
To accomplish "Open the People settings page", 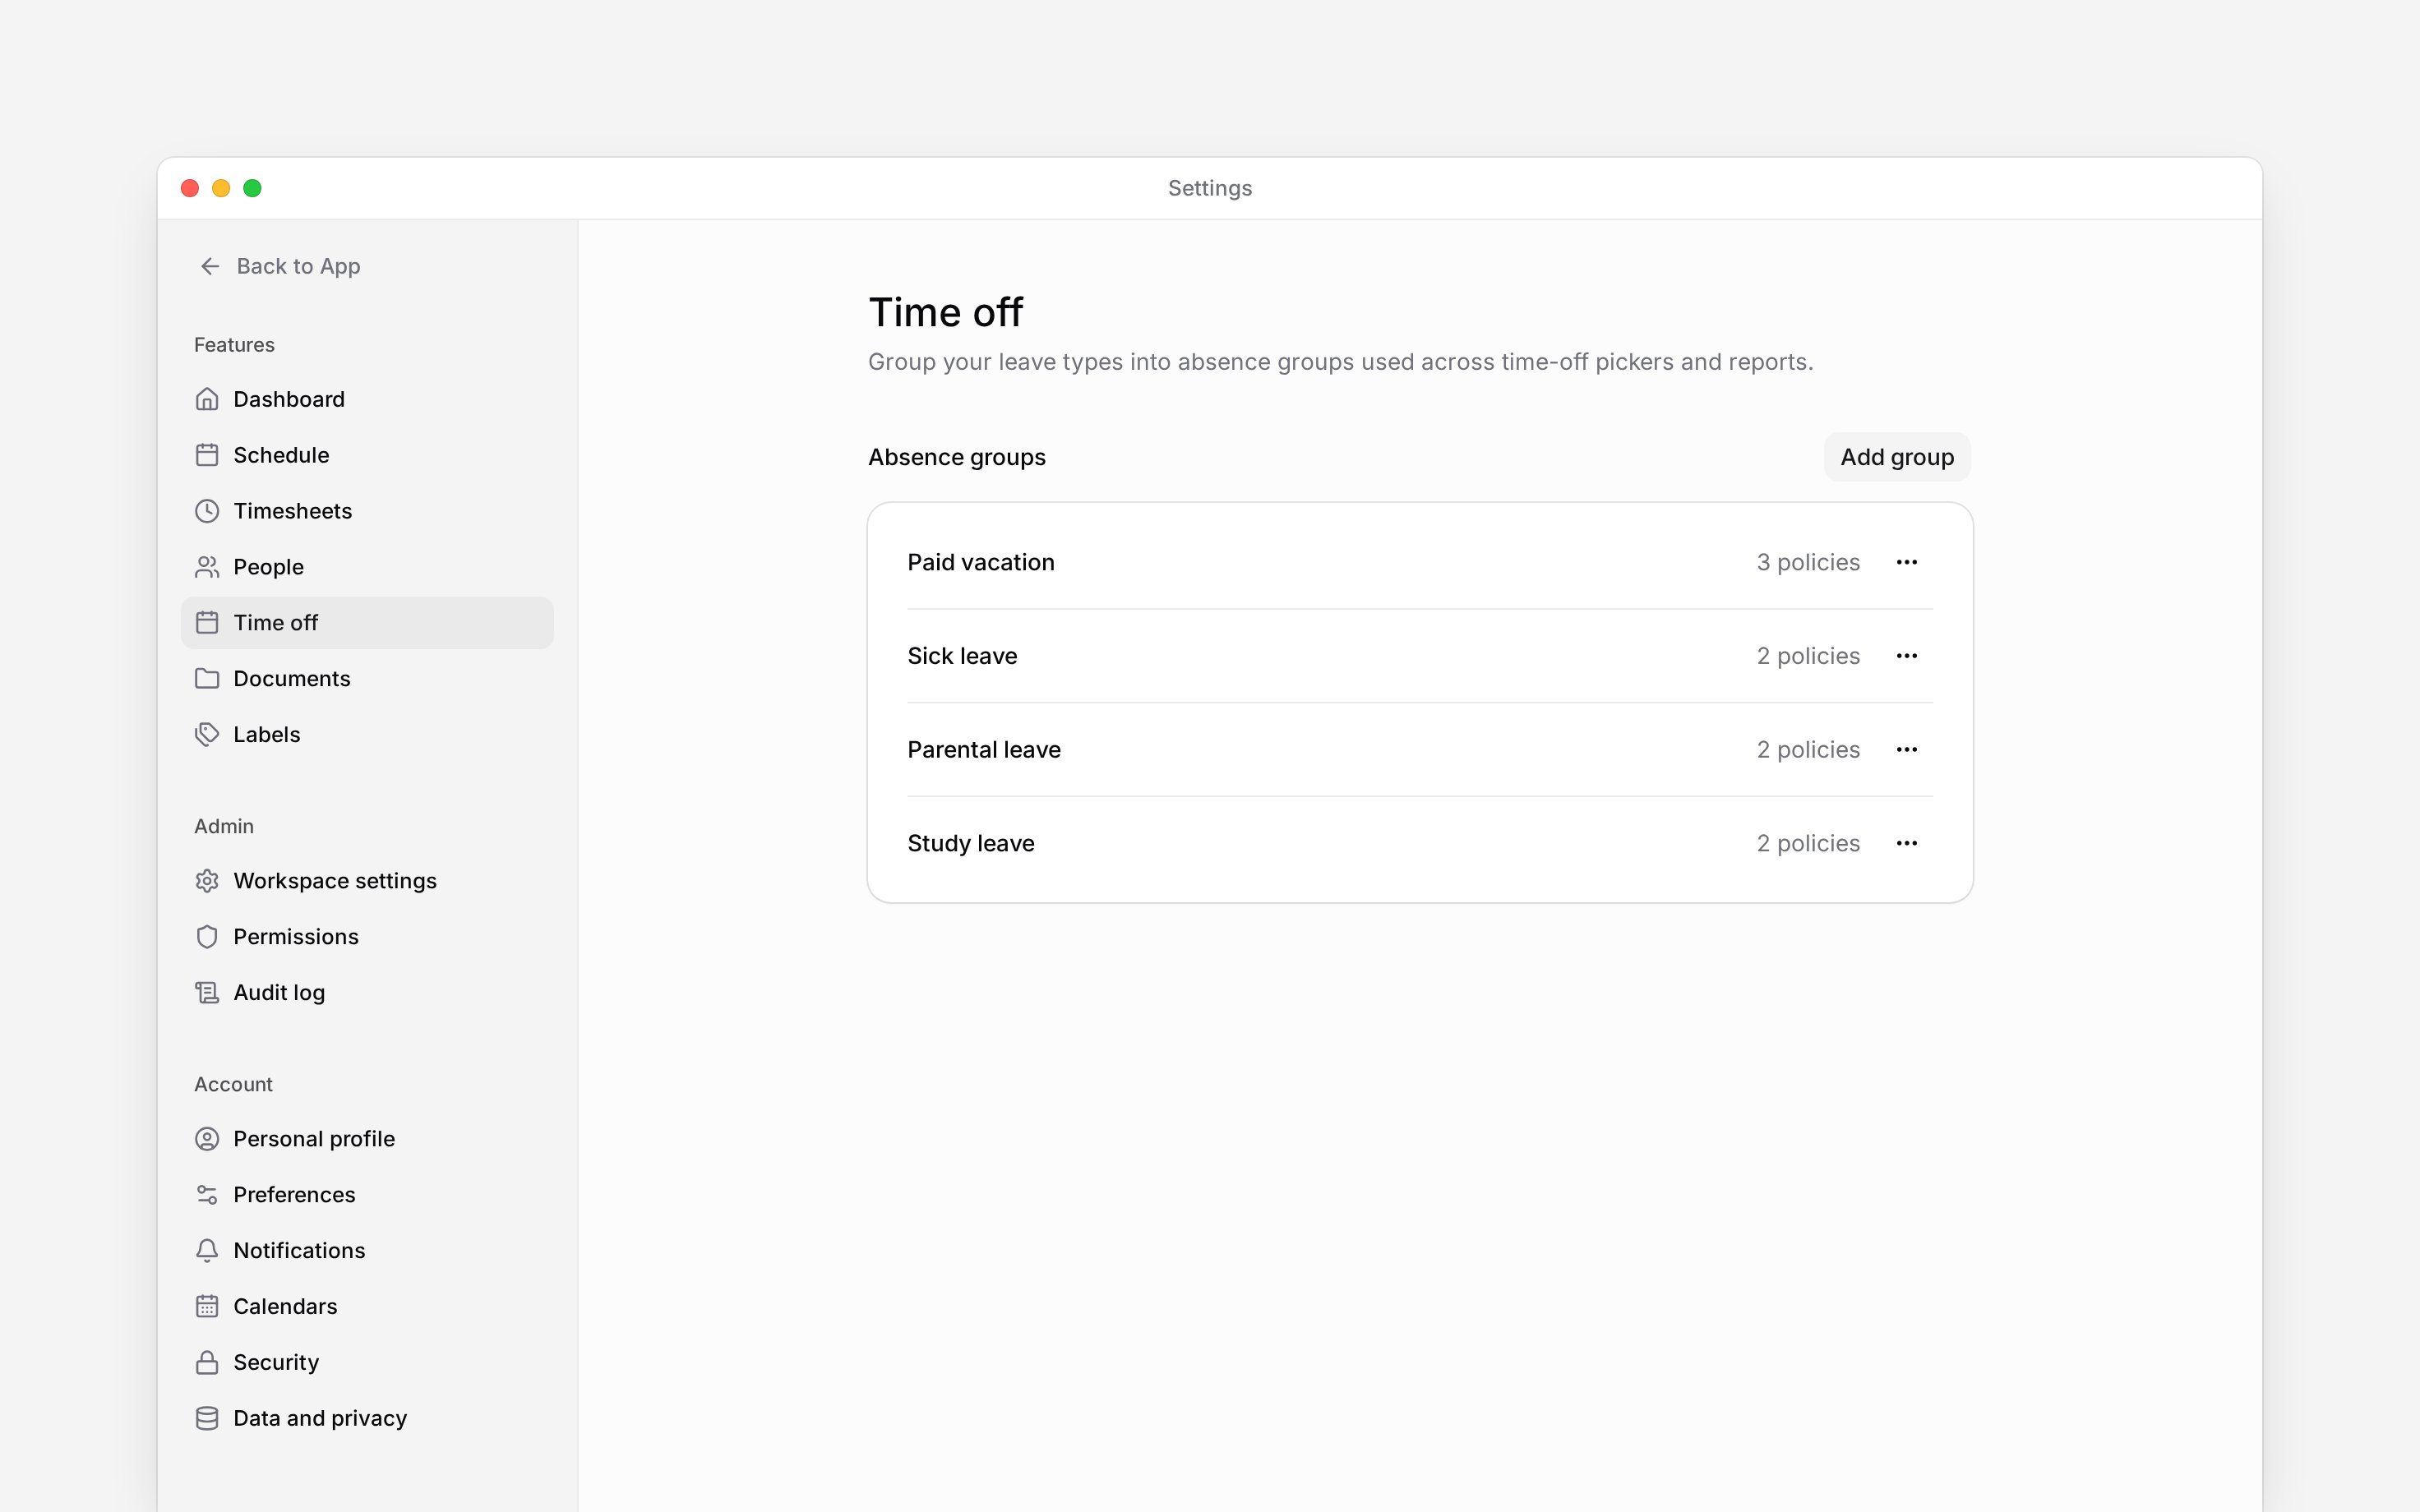I will (367, 567).
